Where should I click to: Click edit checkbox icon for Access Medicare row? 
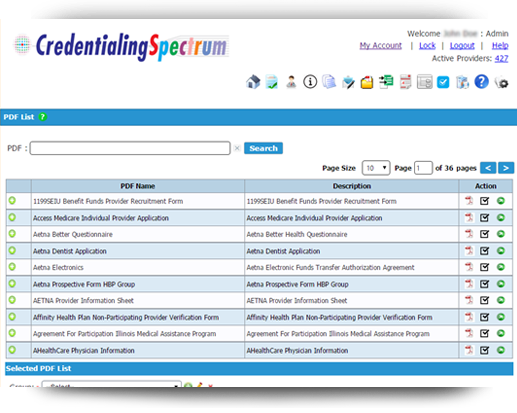coord(484,218)
